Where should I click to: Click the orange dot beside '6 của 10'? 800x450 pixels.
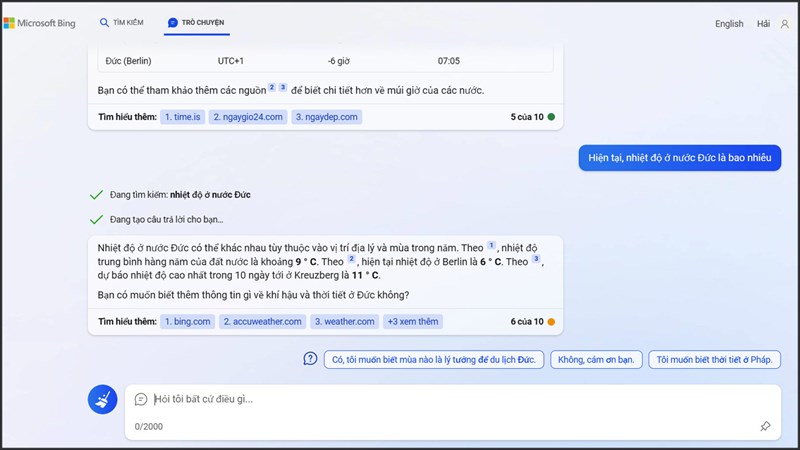[551, 322]
